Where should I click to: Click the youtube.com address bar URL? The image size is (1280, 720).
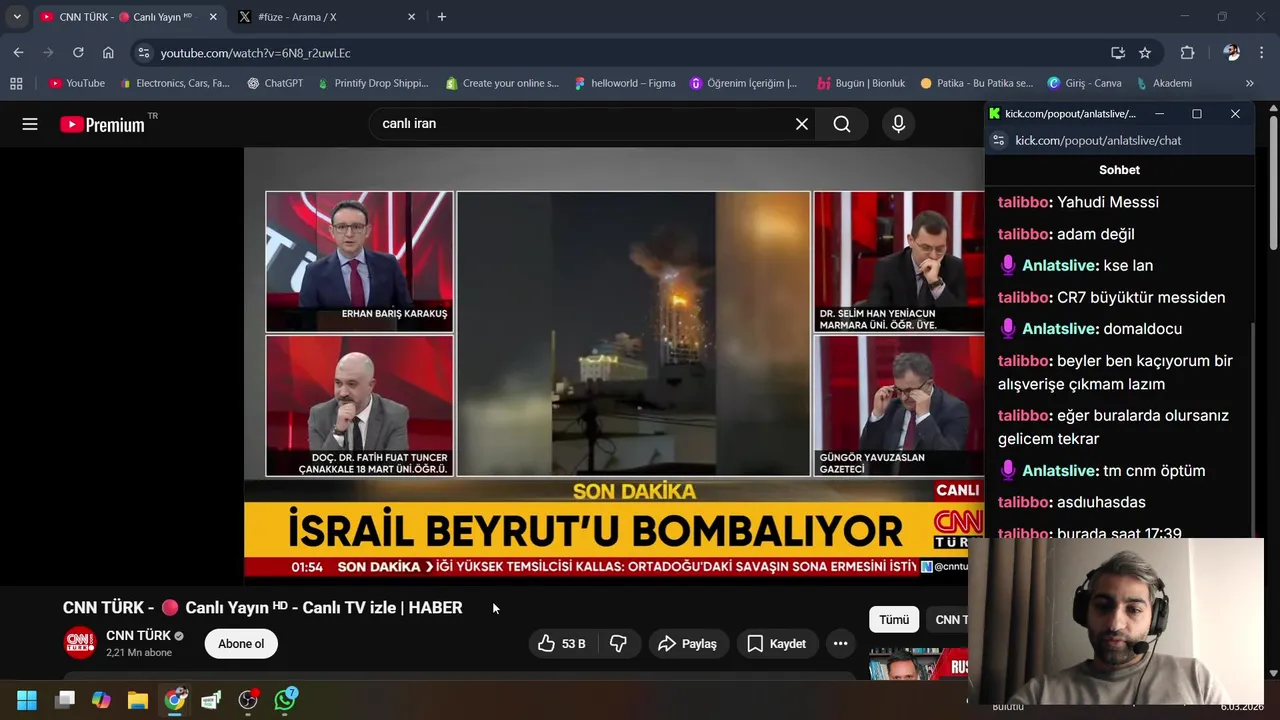[x=255, y=53]
